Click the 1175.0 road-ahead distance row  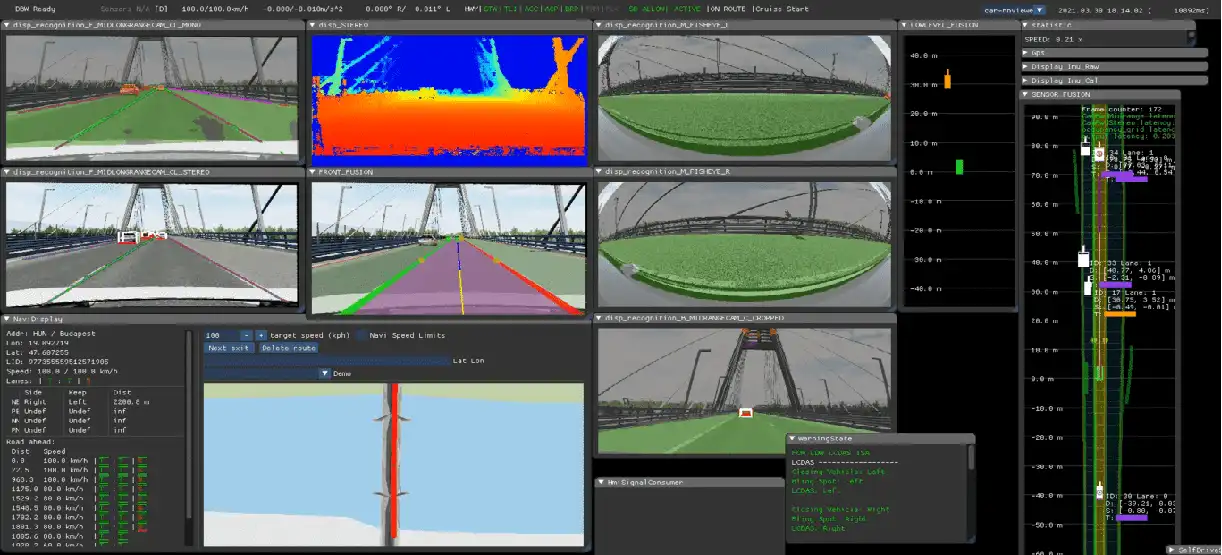(80, 488)
